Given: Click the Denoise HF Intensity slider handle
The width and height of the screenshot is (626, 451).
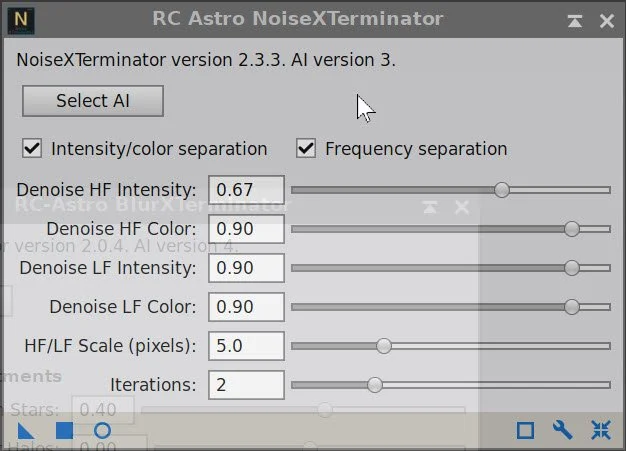Looking at the screenshot, I should 502,190.
